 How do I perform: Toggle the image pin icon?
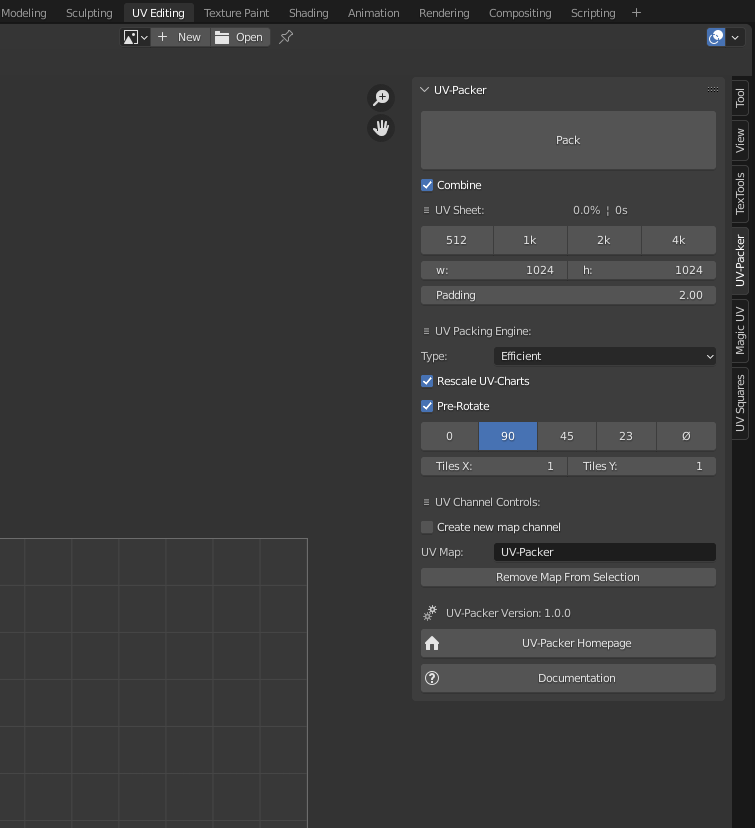click(x=286, y=37)
